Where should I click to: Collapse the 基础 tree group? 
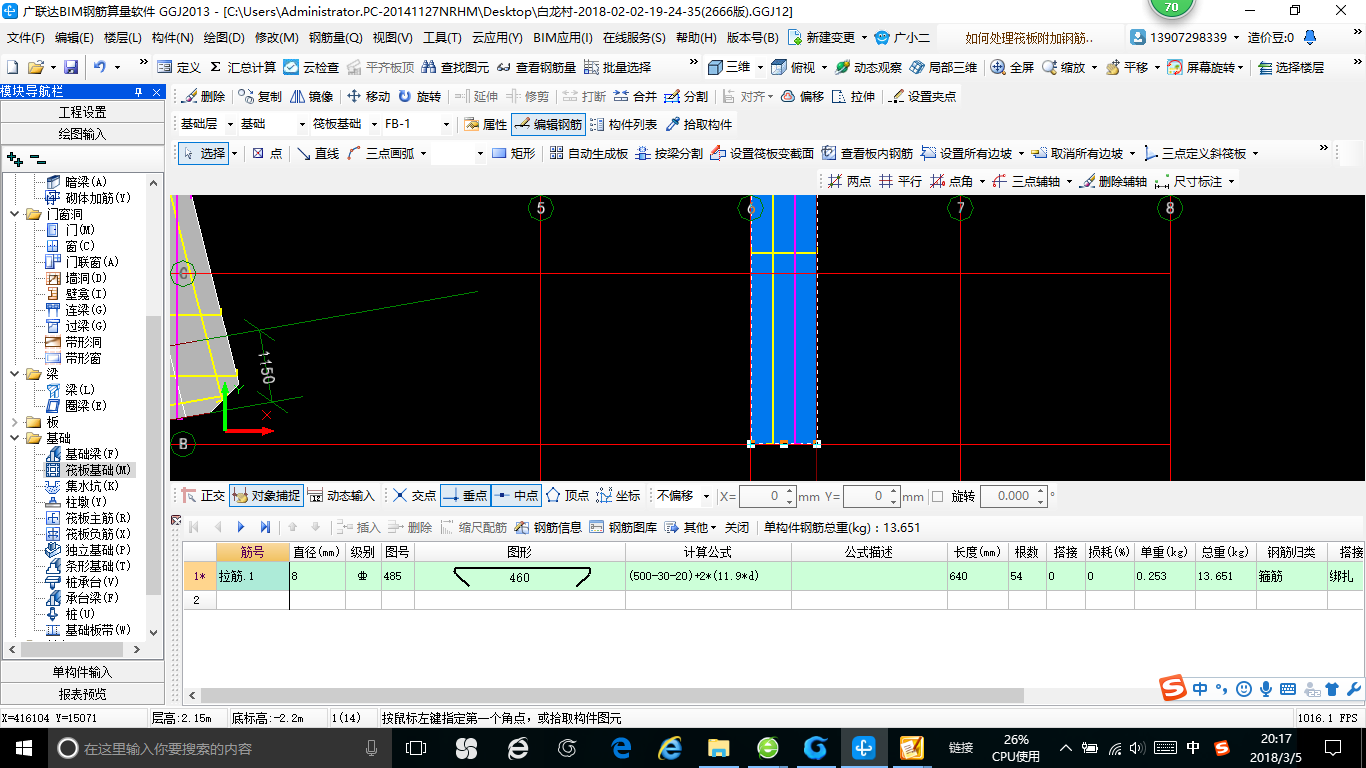(x=16, y=438)
